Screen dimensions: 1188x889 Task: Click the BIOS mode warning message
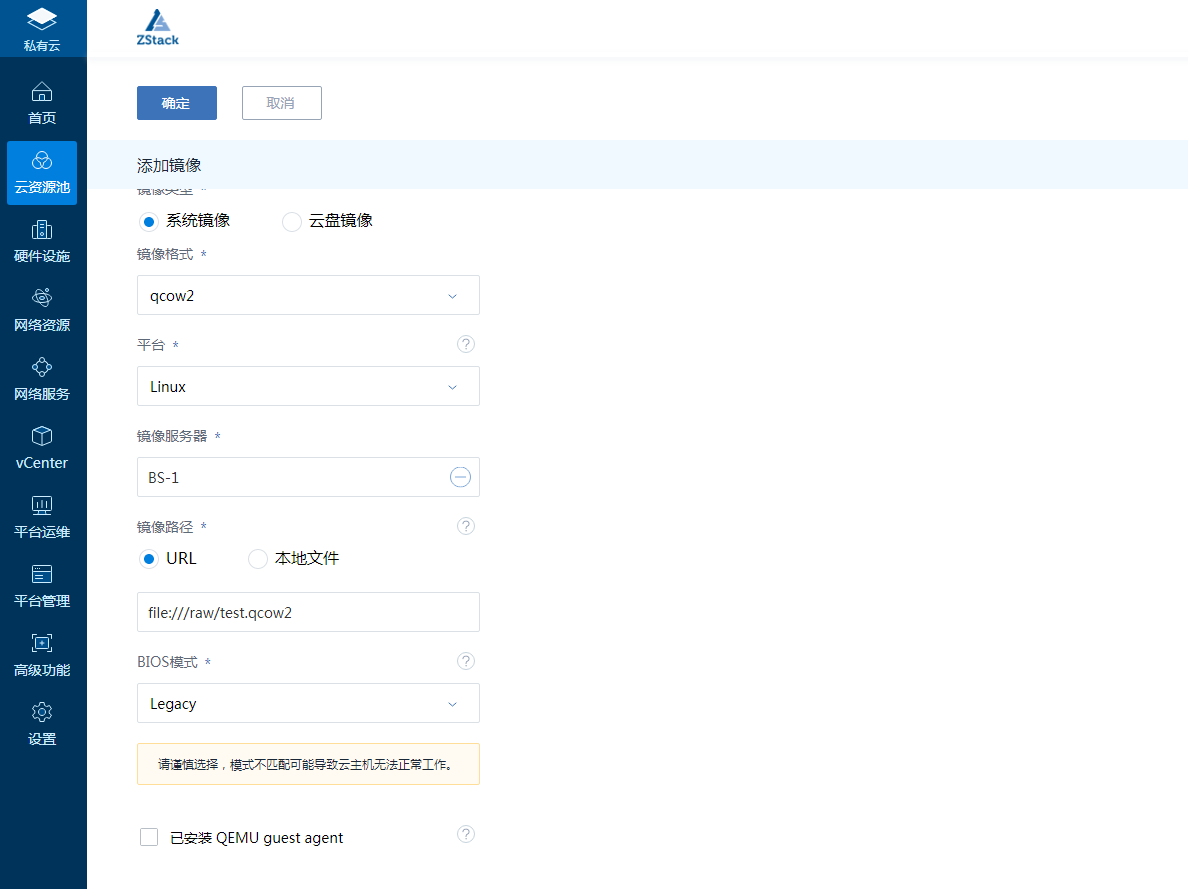coord(308,764)
